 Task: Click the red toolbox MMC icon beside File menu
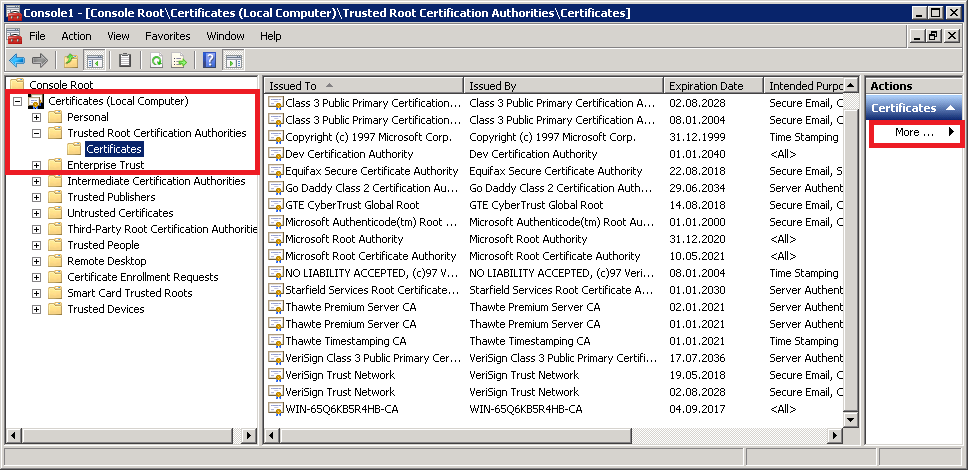[14, 36]
